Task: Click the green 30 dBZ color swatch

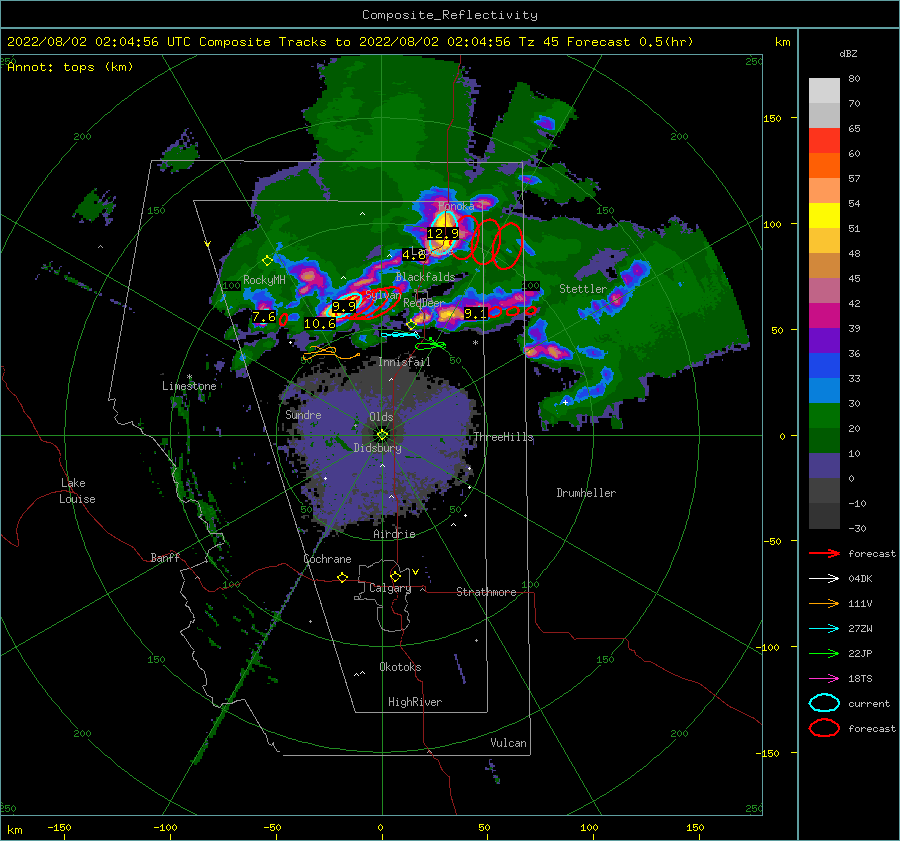Action: click(x=824, y=415)
